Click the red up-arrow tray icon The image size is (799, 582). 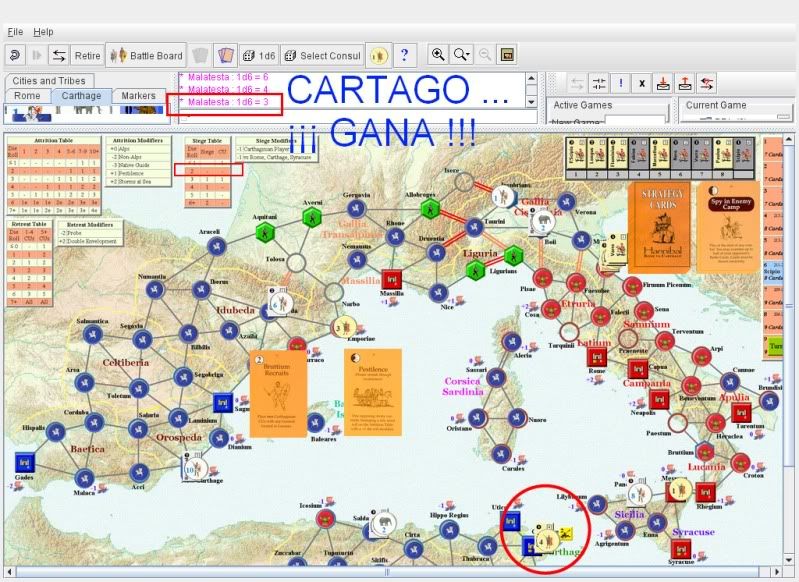[685, 84]
